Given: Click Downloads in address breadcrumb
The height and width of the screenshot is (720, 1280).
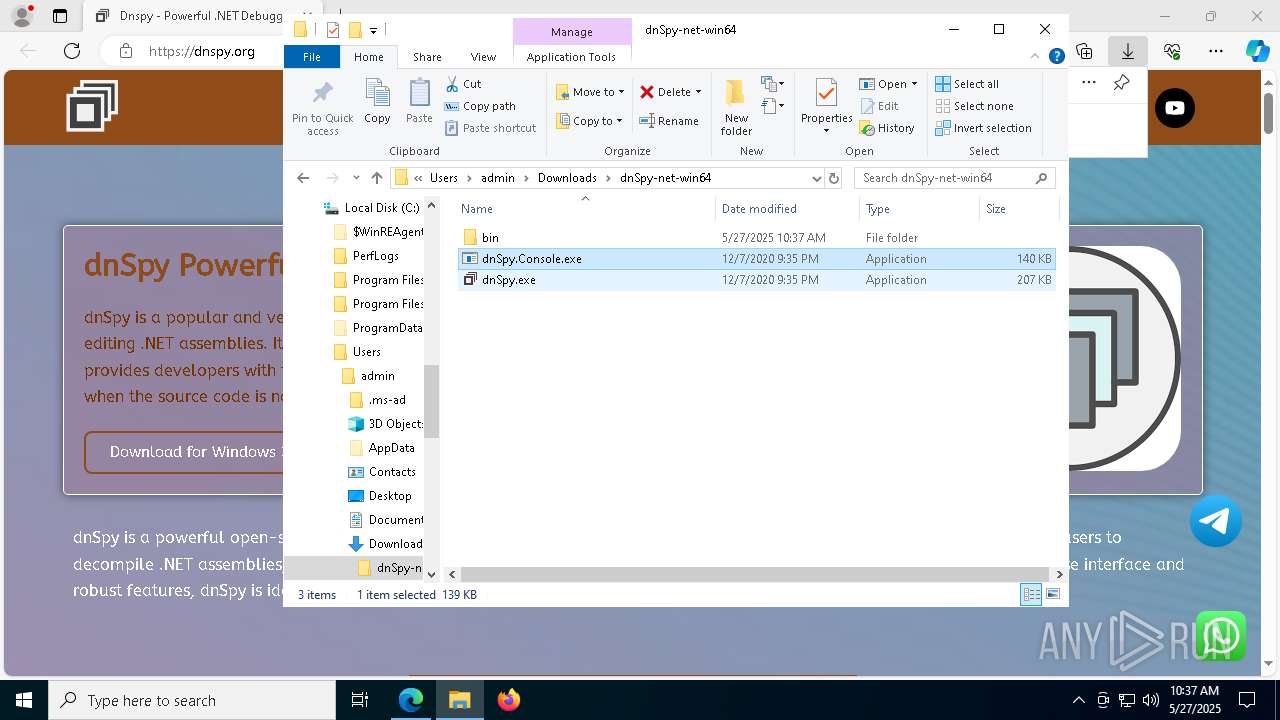Looking at the screenshot, I should coord(567,178).
